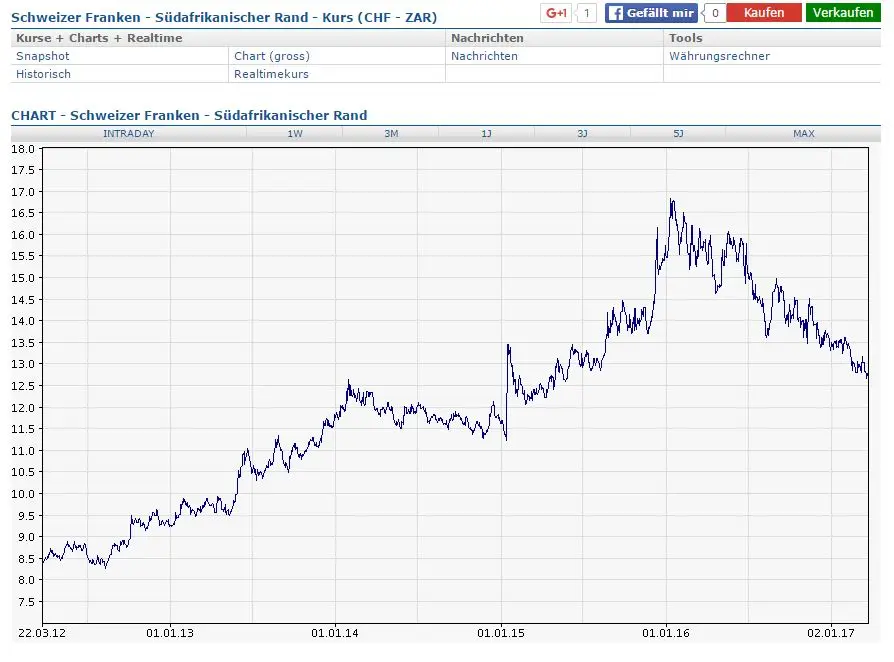This screenshot has height=662, width=894.
Task: Click the page title 'Schweizer Franken - Südafrikanischer Rand - Kurs'
Action: pos(224,17)
